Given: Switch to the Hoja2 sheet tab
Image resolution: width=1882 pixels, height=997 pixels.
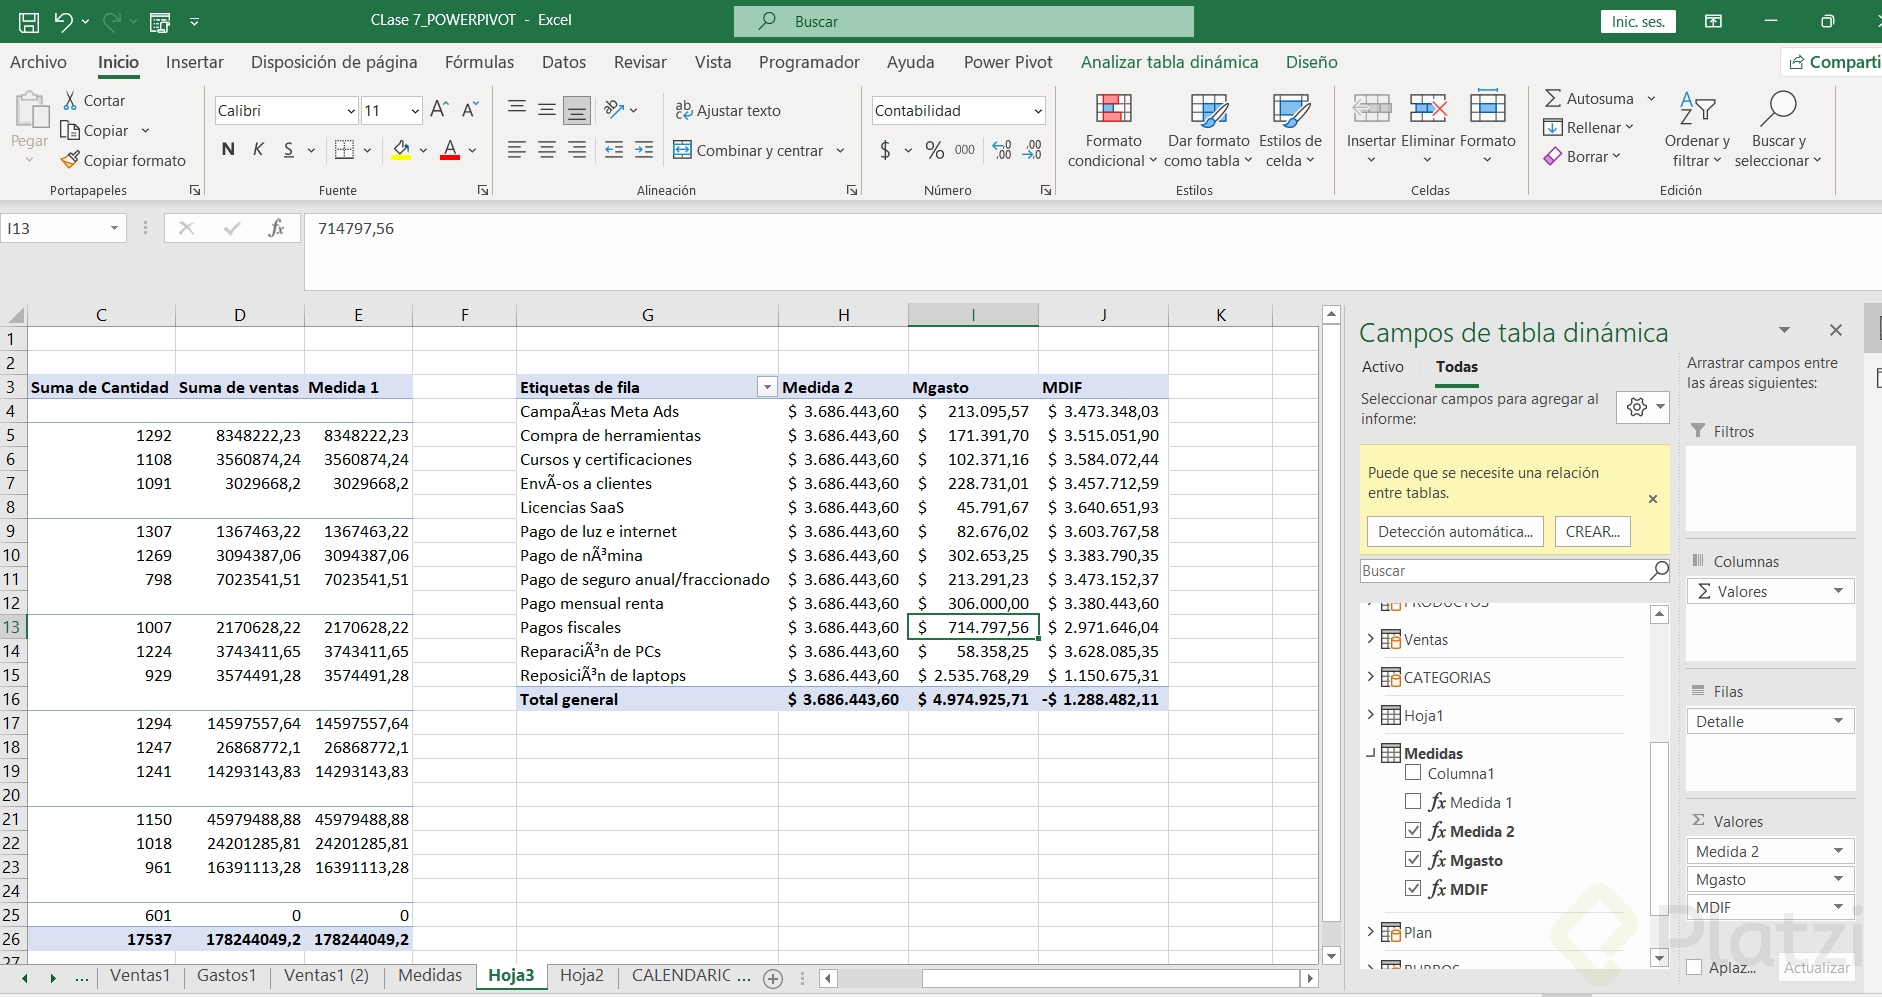Looking at the screenshot, I should tap(581, 975).
